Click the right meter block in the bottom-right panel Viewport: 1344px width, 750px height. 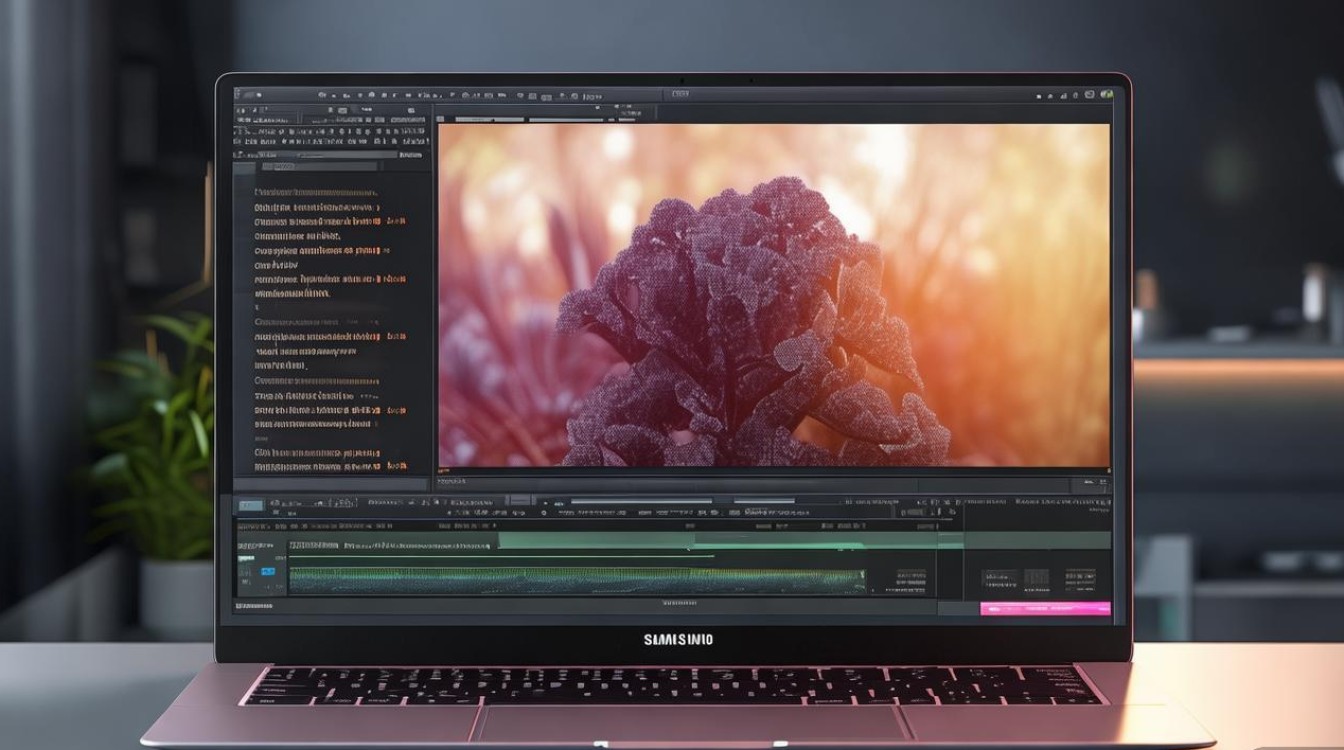tap(1080, 578)
